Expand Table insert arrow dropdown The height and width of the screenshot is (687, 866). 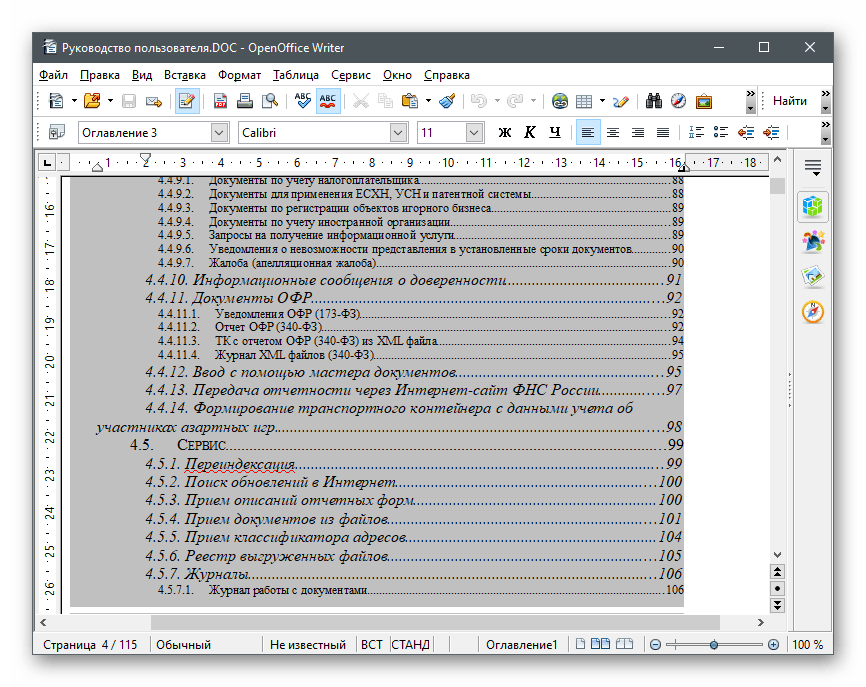coord(602,101)
